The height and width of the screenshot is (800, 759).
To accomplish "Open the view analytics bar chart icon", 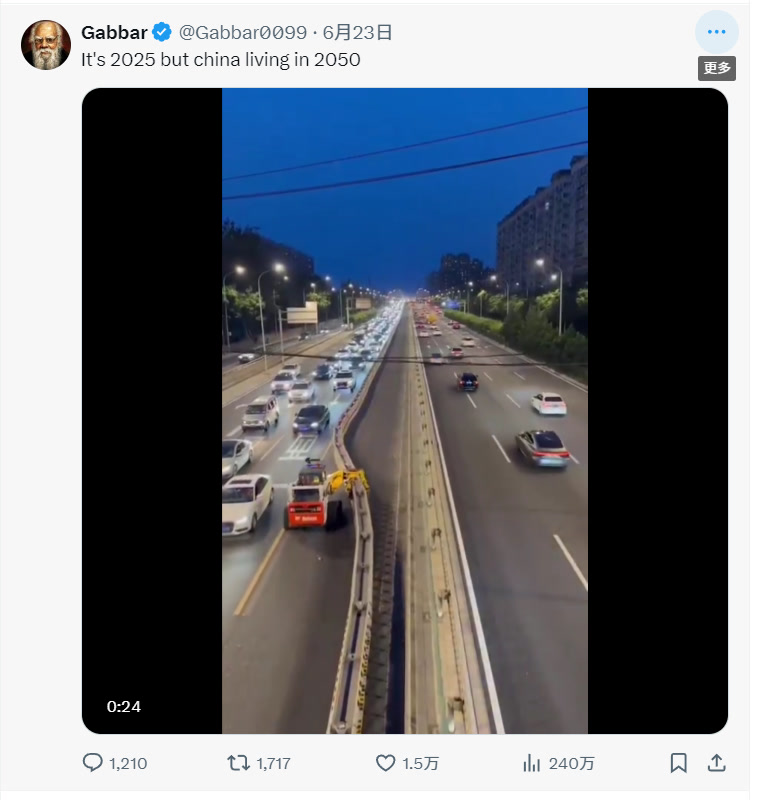I will (532, 763).
